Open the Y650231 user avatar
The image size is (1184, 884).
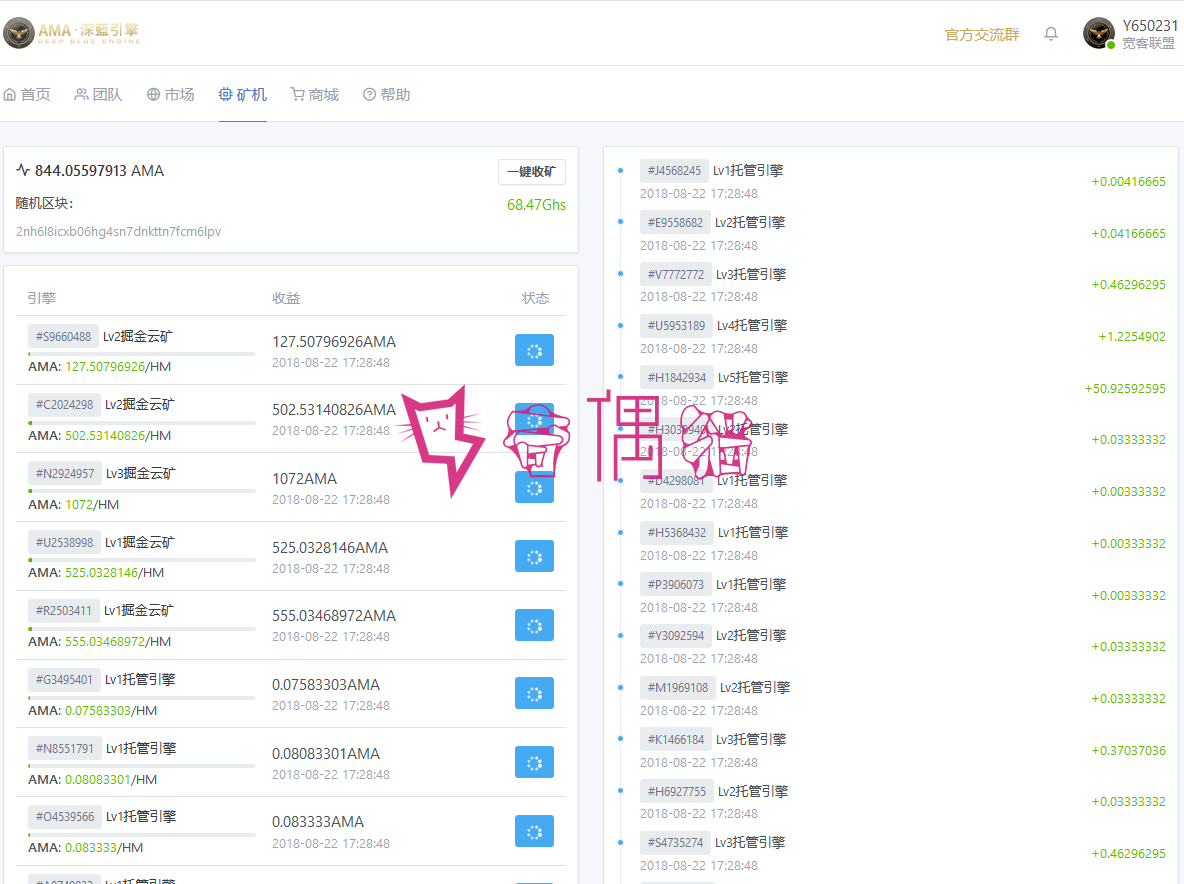[x=1099, y=33]
